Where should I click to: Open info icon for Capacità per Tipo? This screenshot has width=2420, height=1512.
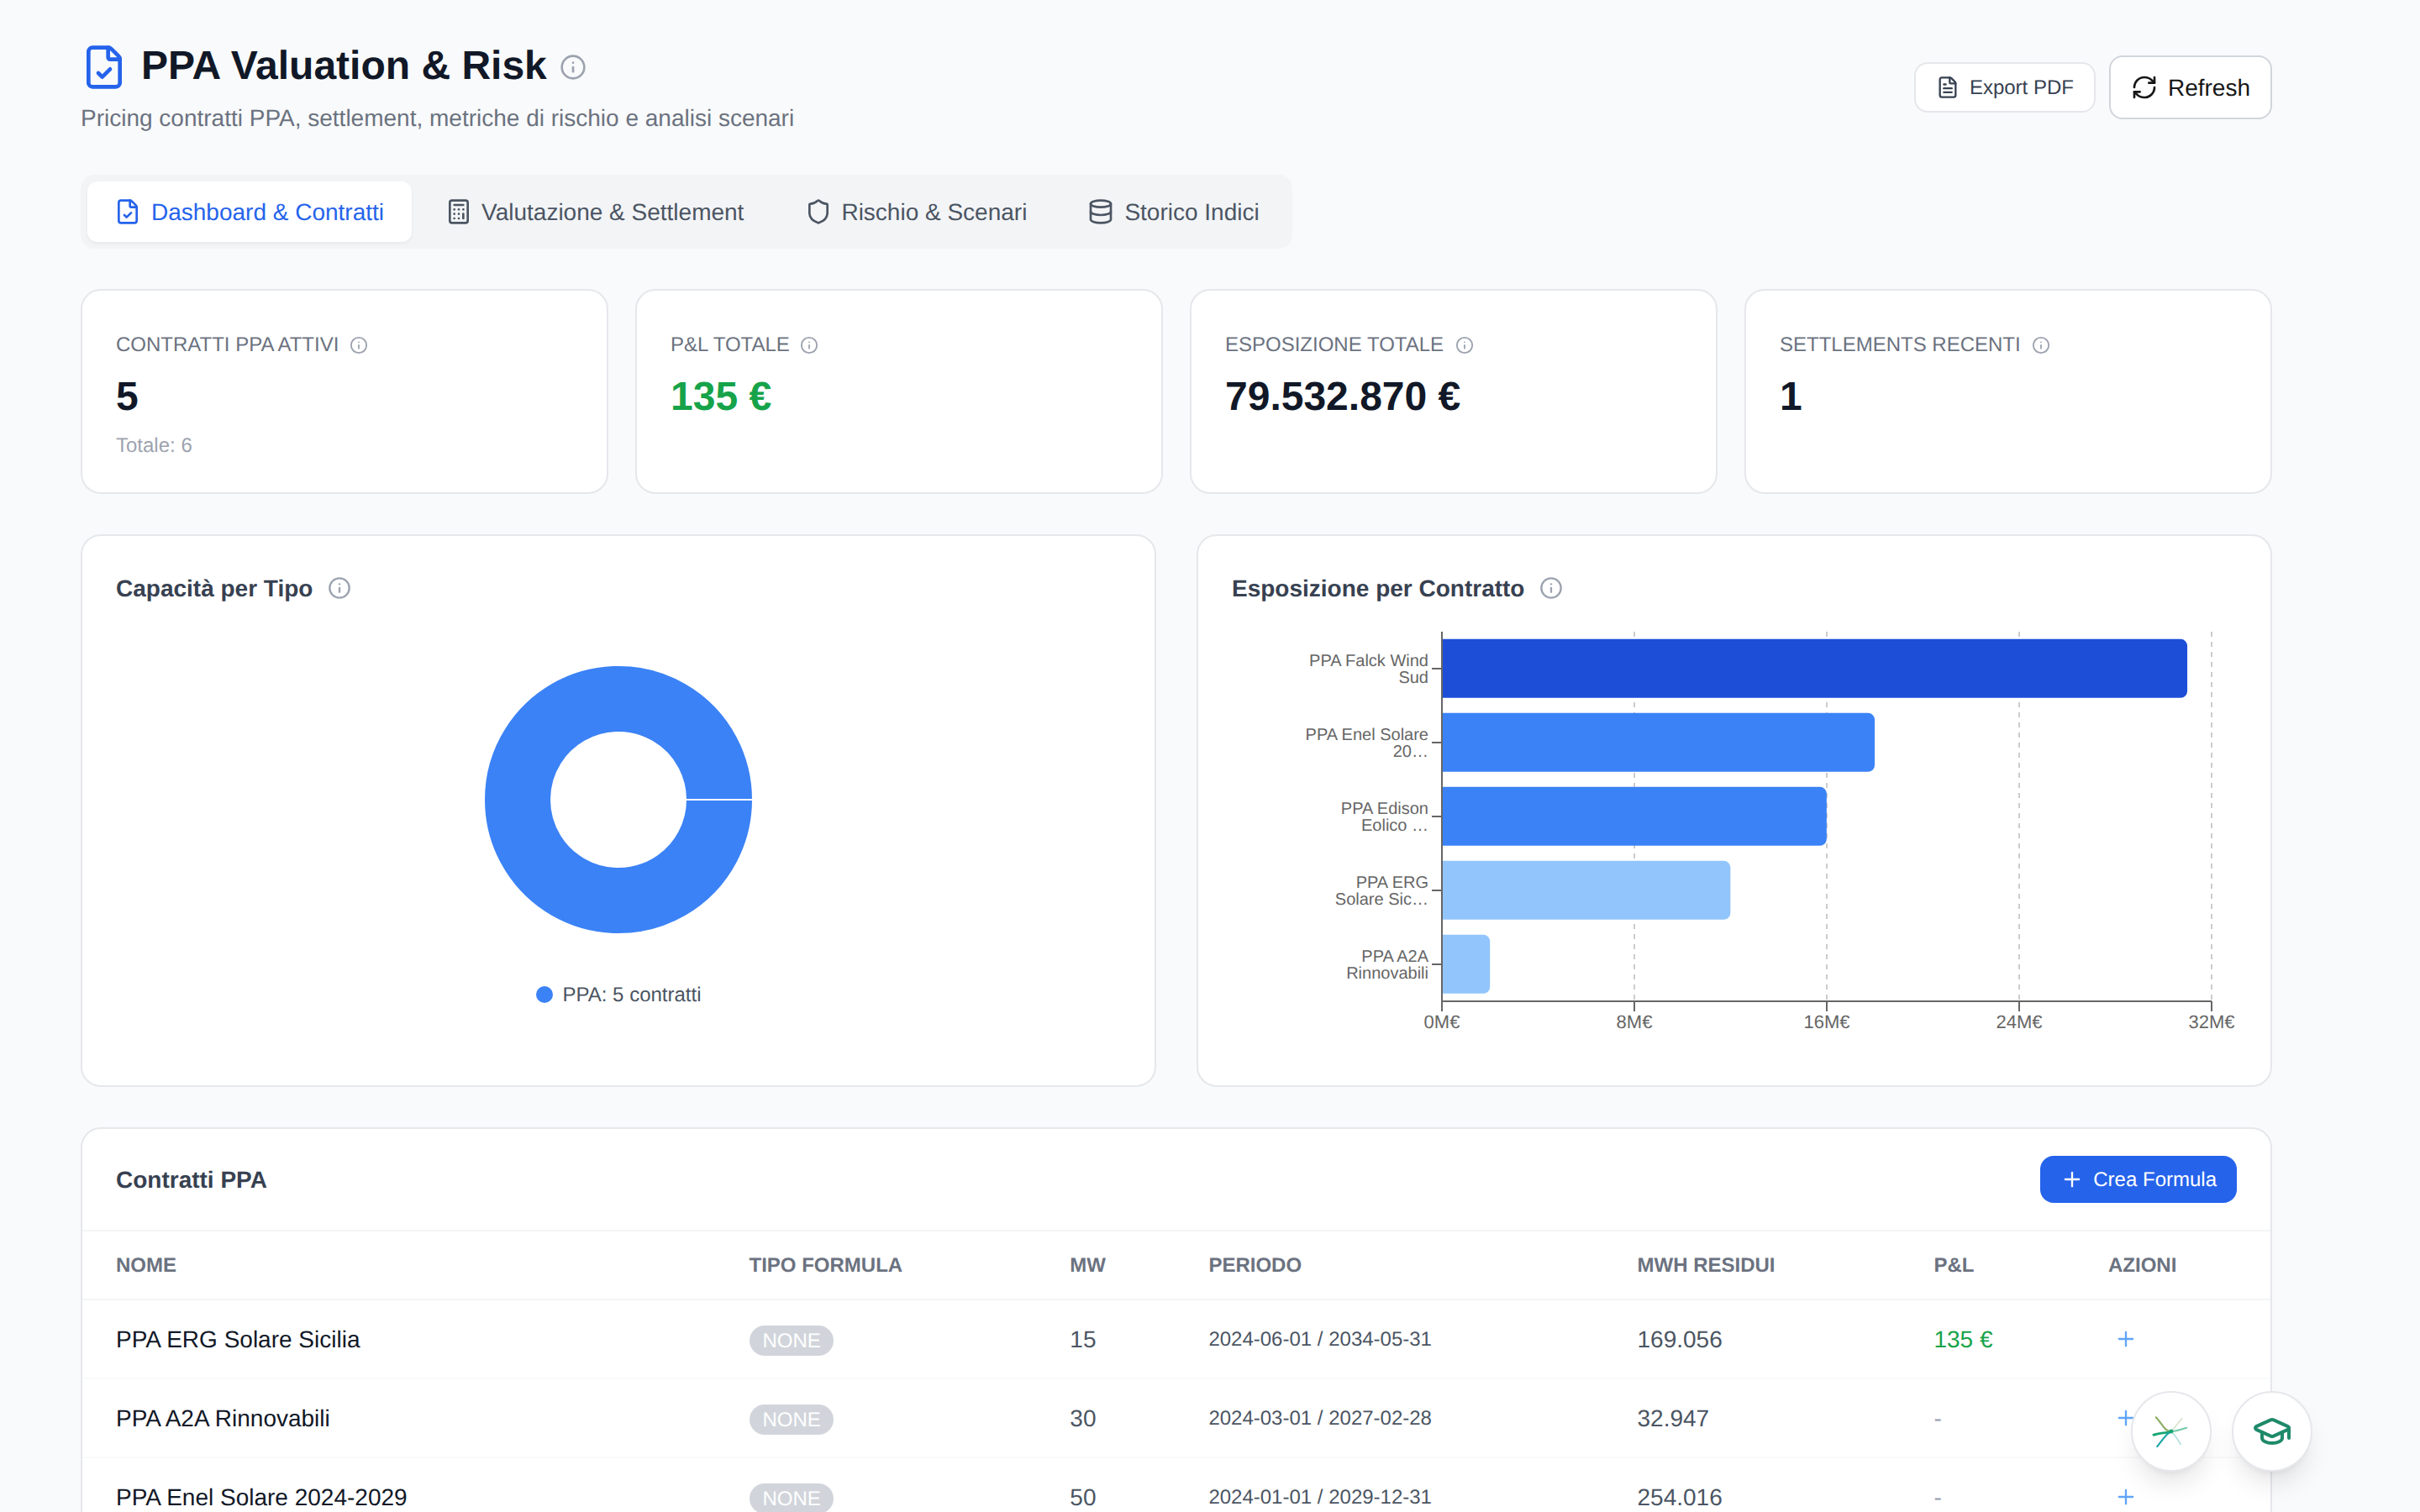tap(340, 588)
